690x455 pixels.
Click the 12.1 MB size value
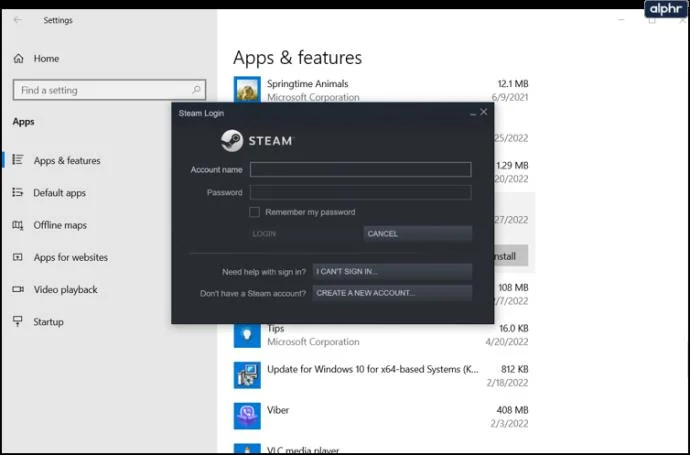[x=513, y=84]
